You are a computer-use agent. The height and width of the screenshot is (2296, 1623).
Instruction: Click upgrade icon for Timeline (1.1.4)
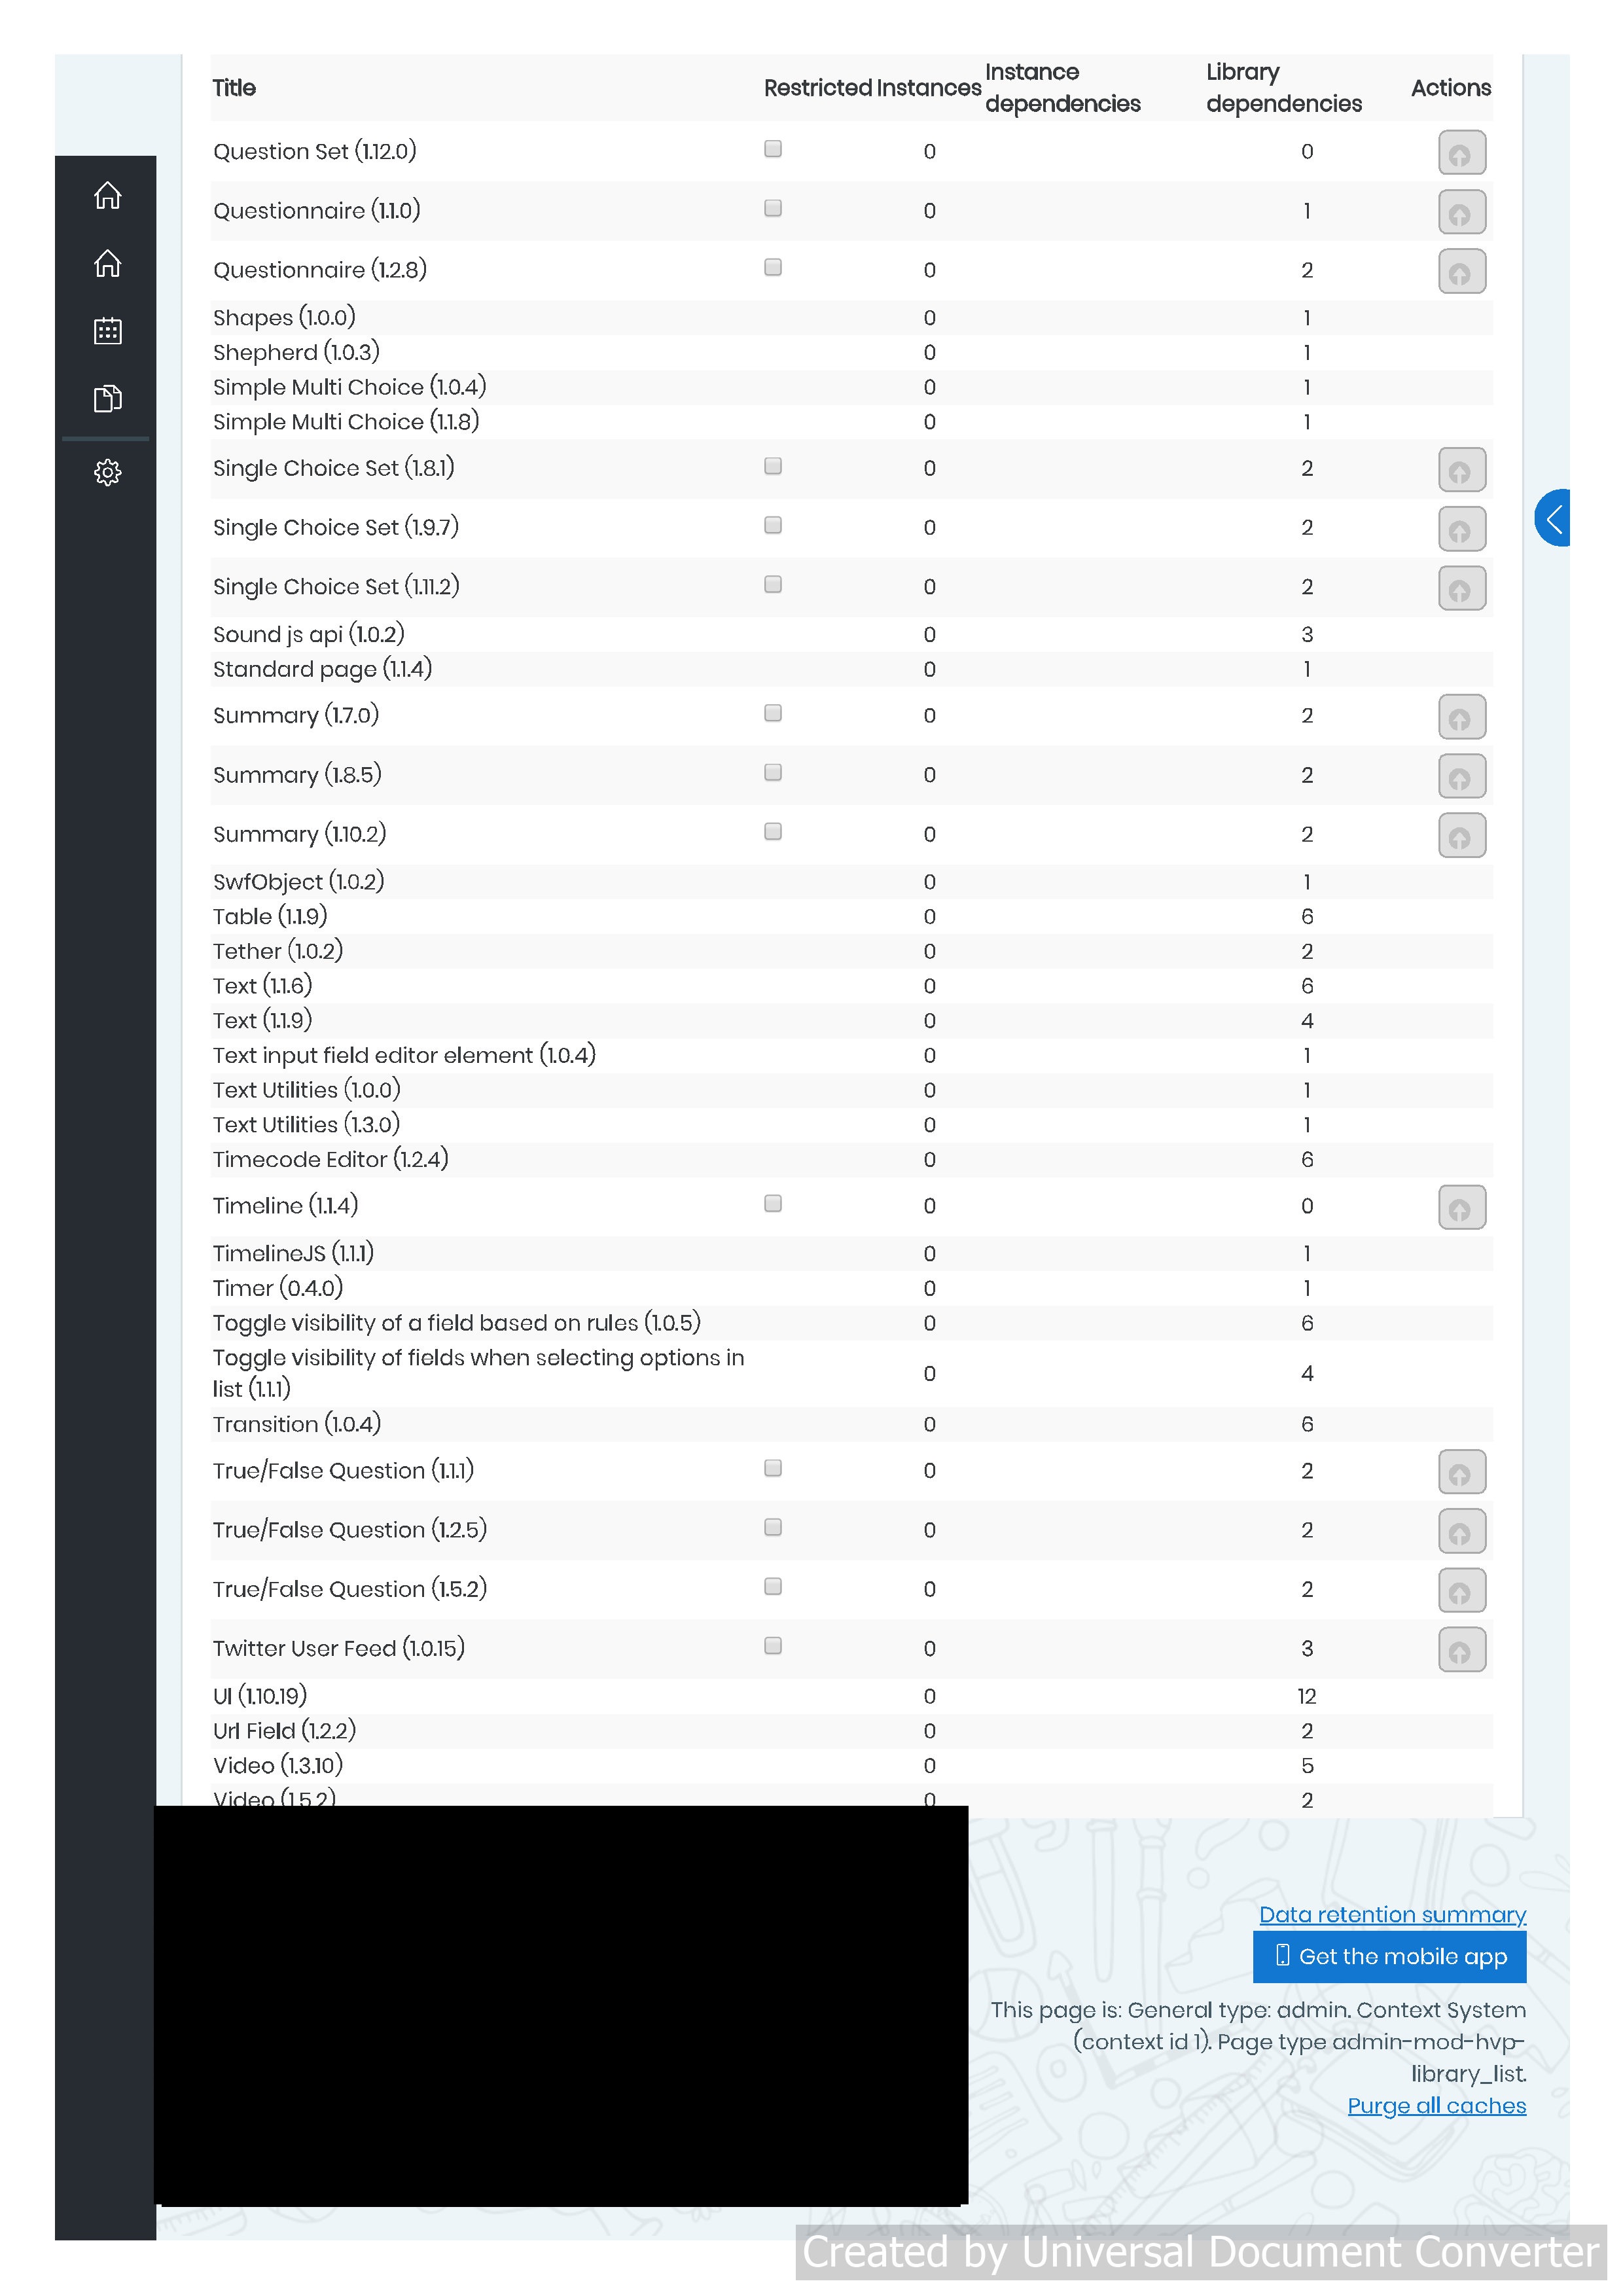coord(1461,1207)
